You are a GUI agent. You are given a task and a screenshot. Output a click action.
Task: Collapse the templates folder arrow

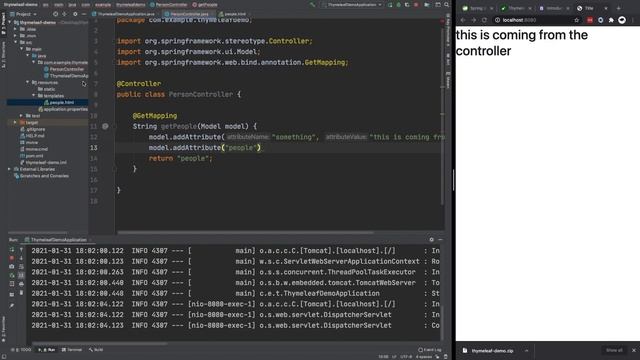tap(34, 95)
